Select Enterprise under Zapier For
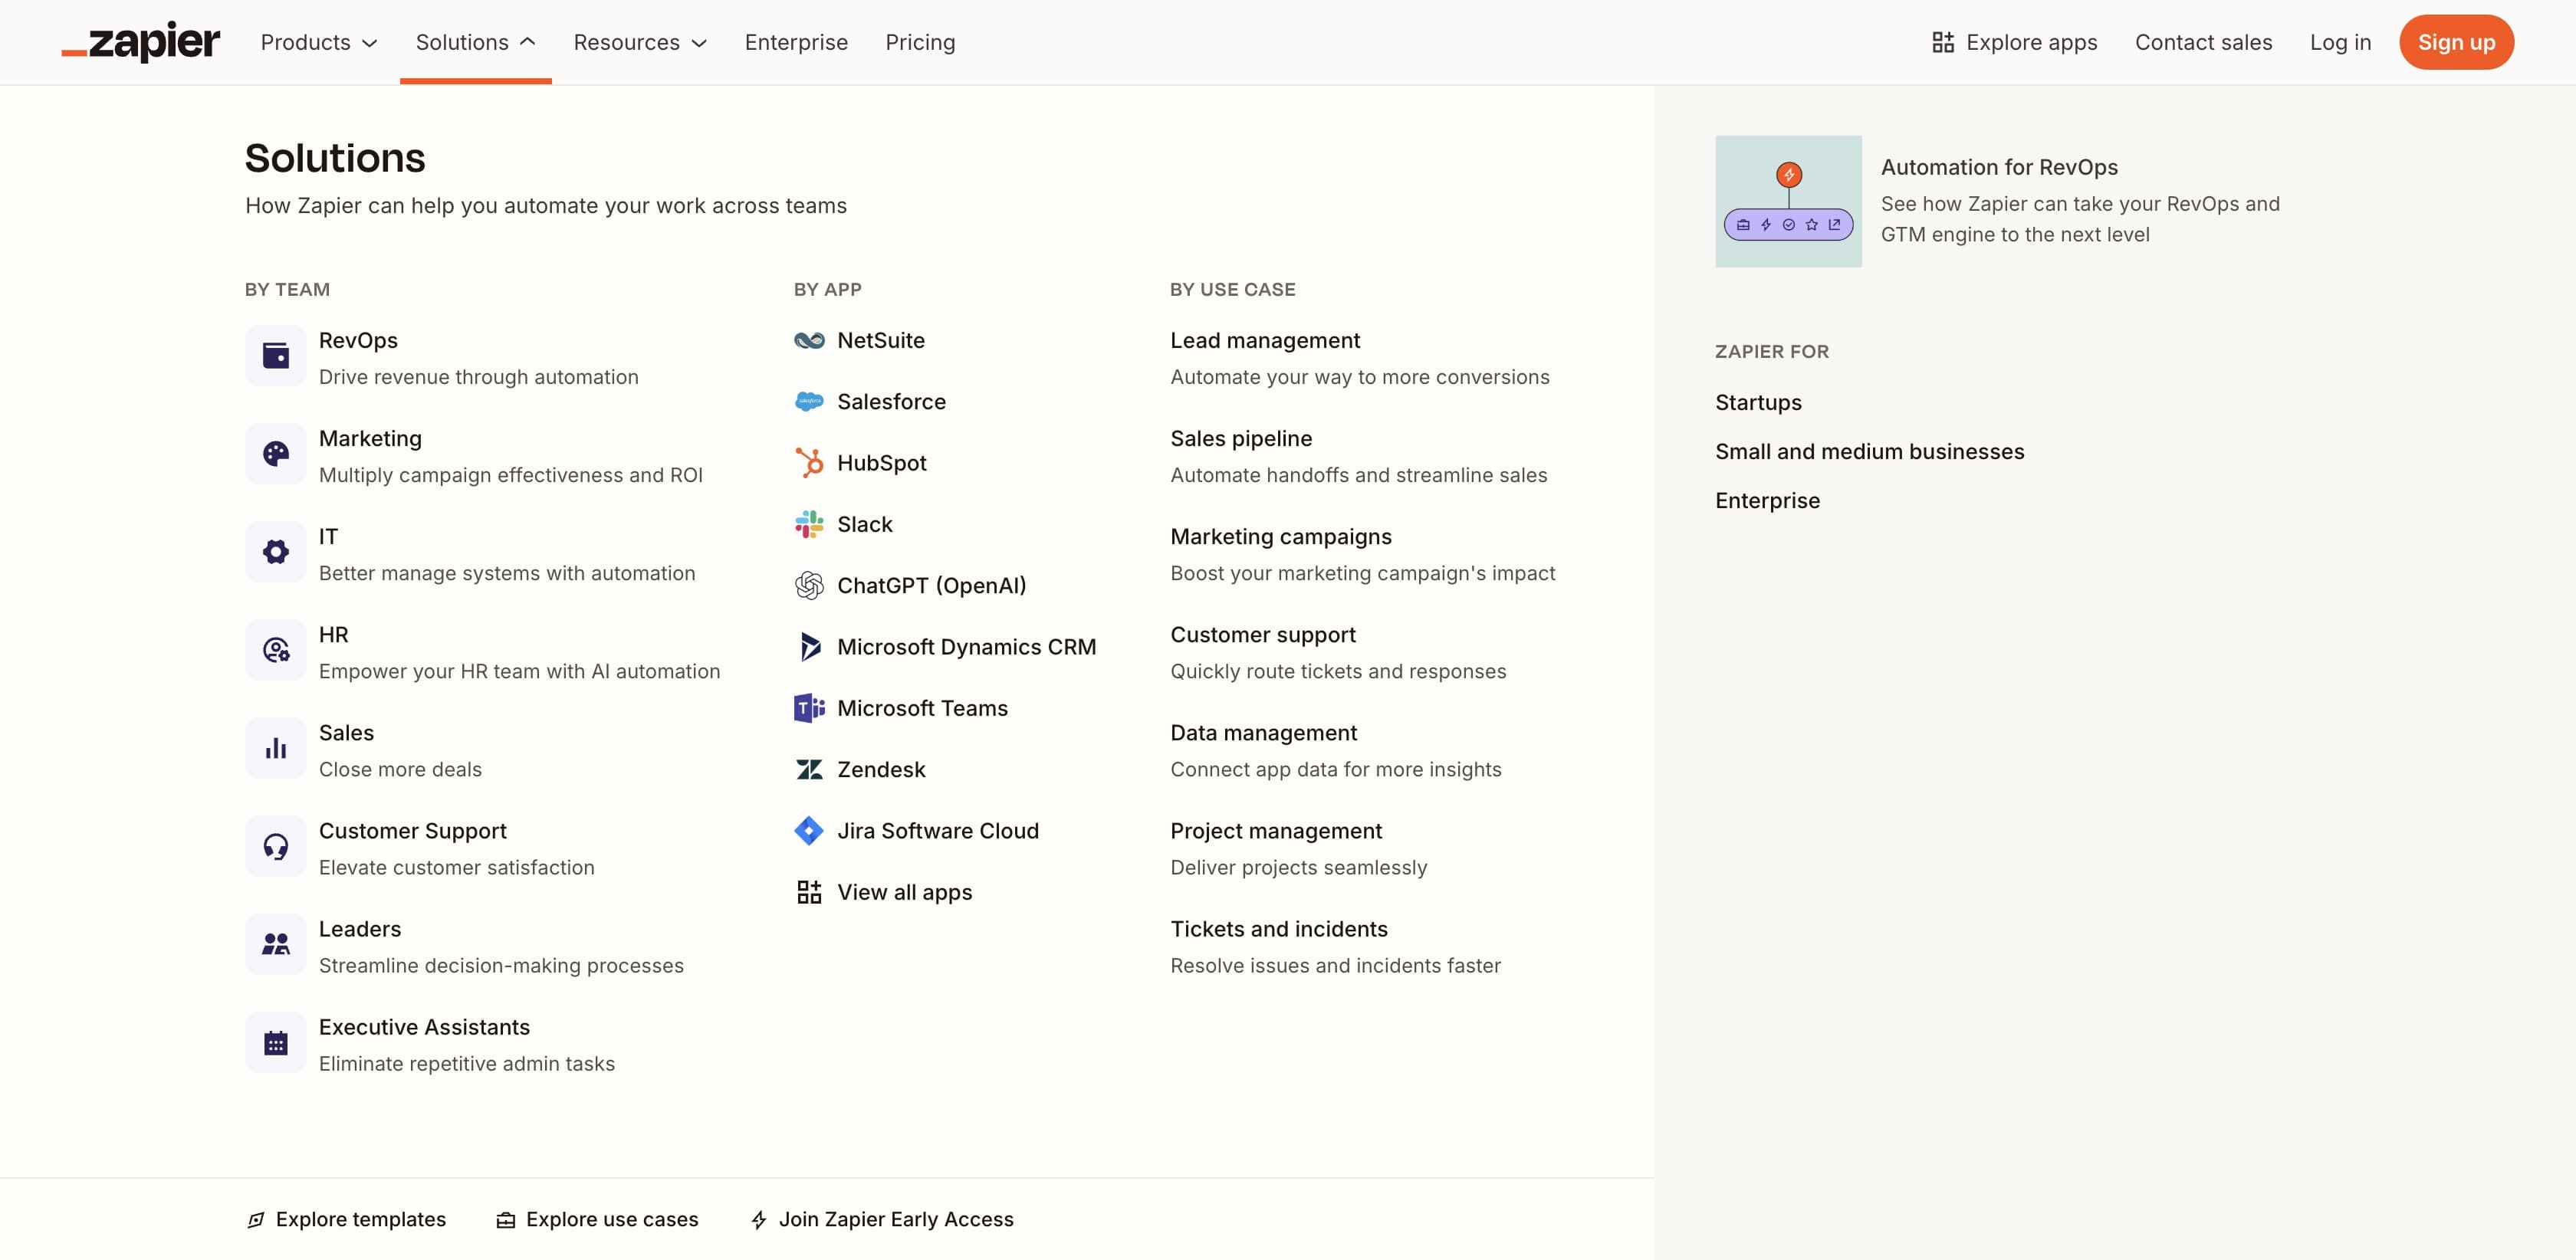Viewport: 2576px width, 1260px height. [x=1767, y=500]
